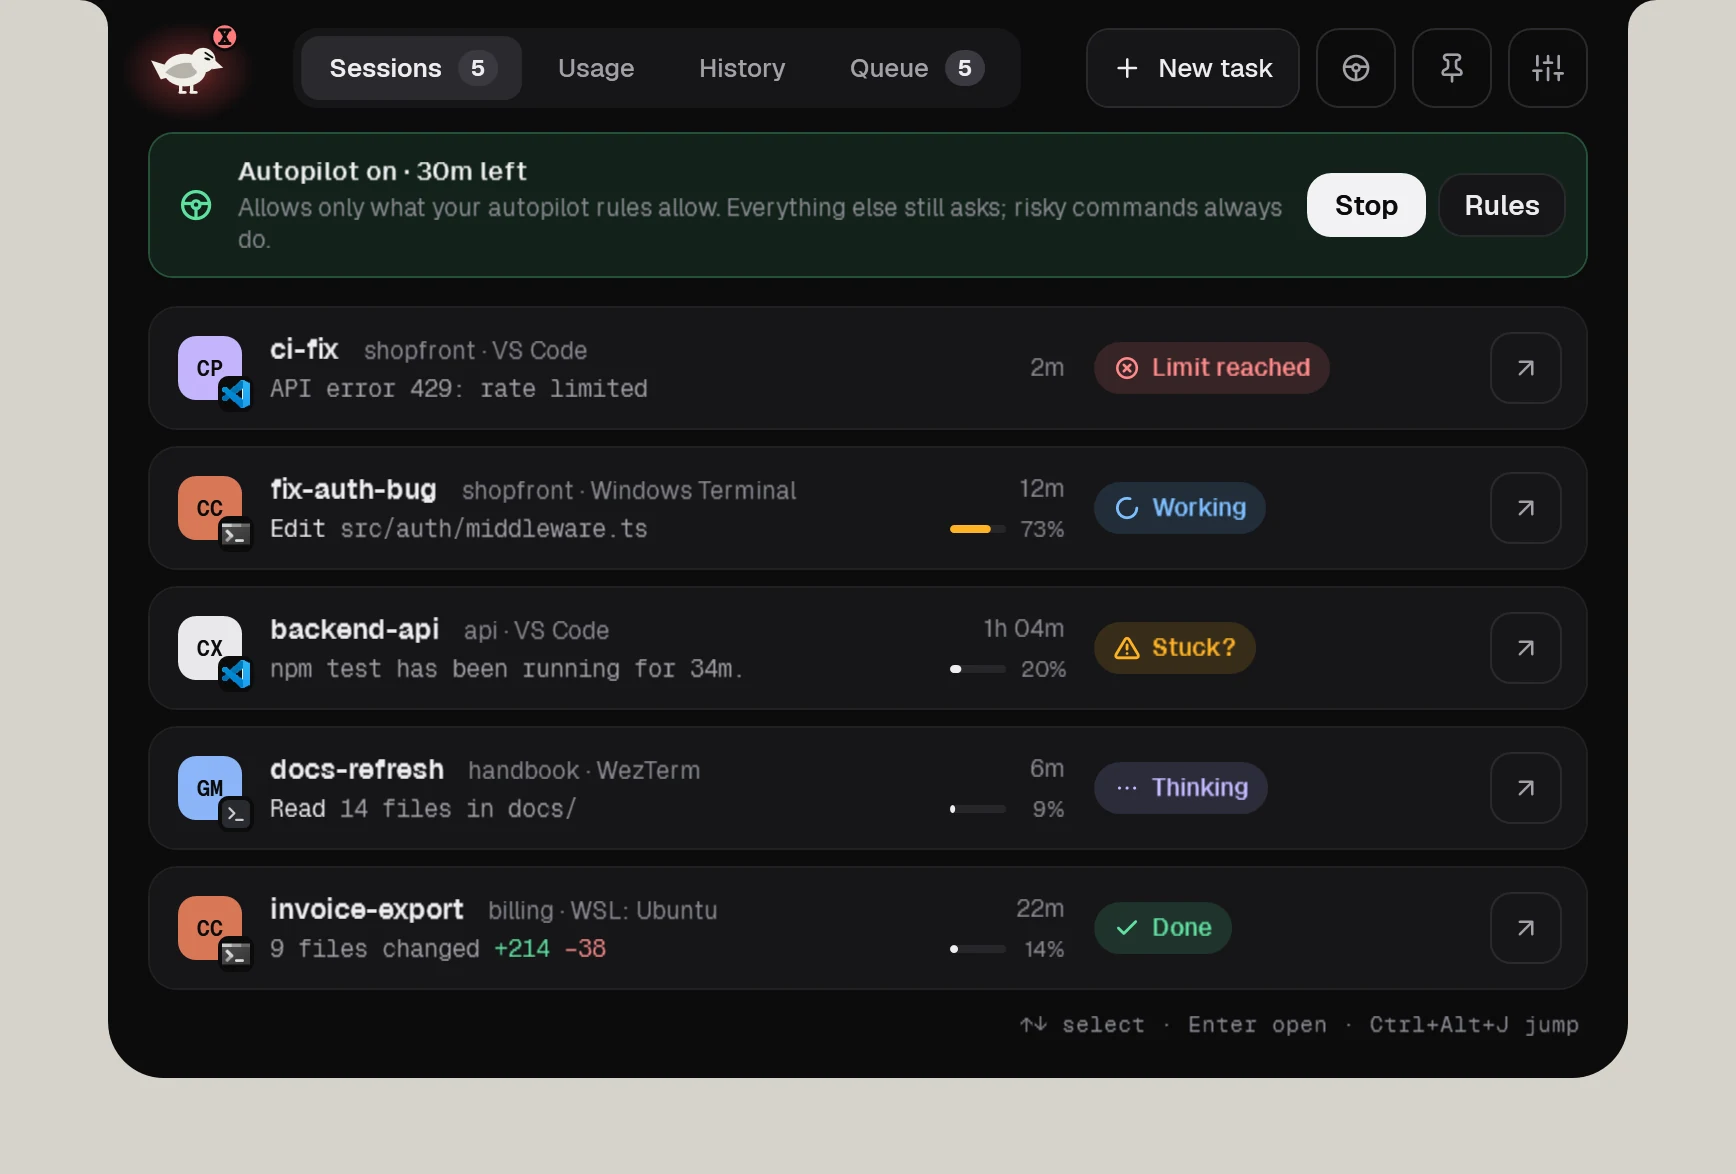
Task: Click the CX avatar on backend-api
Action: tap(210, 648)
